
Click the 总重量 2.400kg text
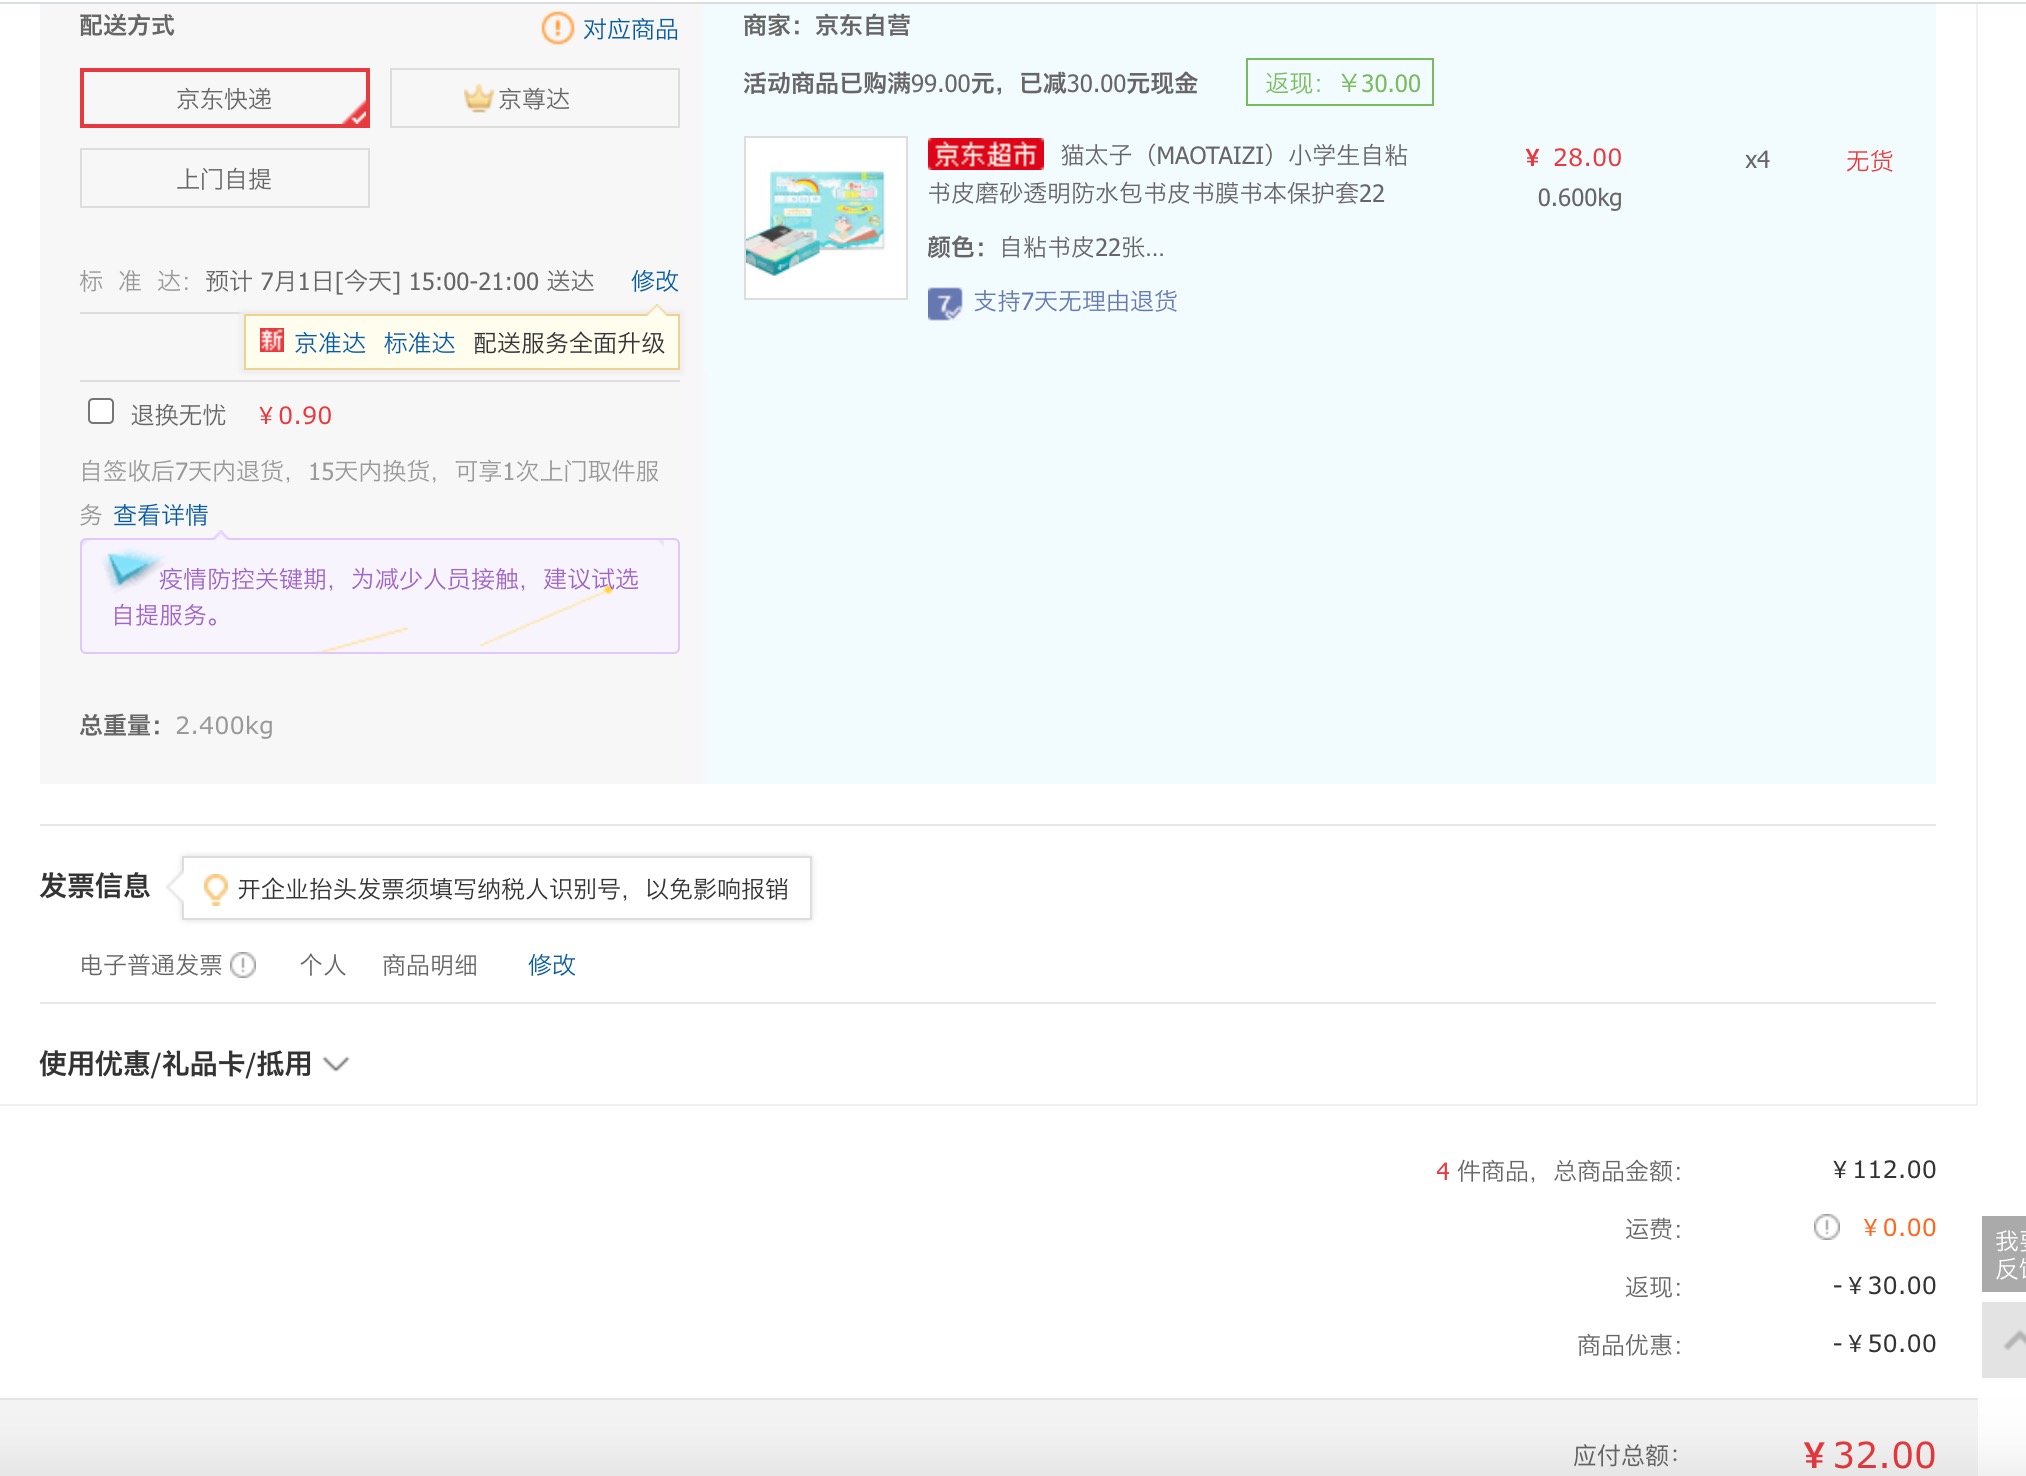pos(177,725)
